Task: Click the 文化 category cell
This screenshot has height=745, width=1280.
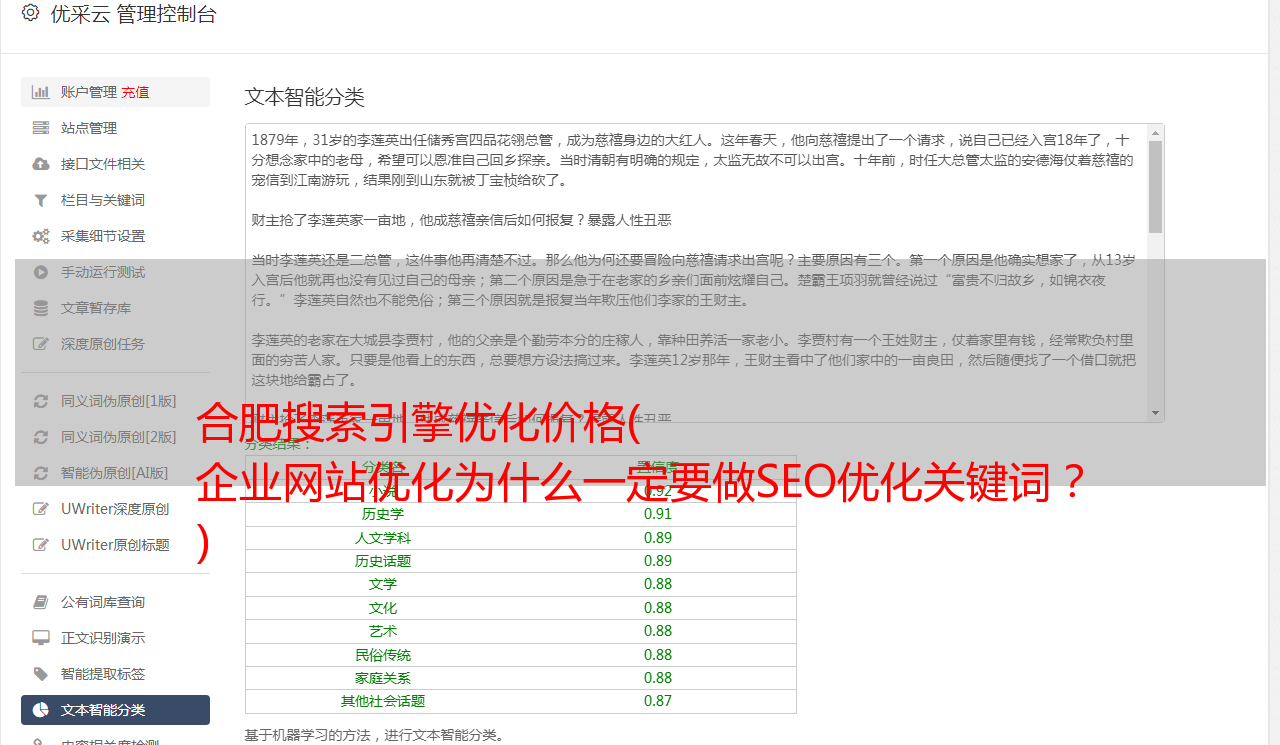Action: click(x=383, y=608)
